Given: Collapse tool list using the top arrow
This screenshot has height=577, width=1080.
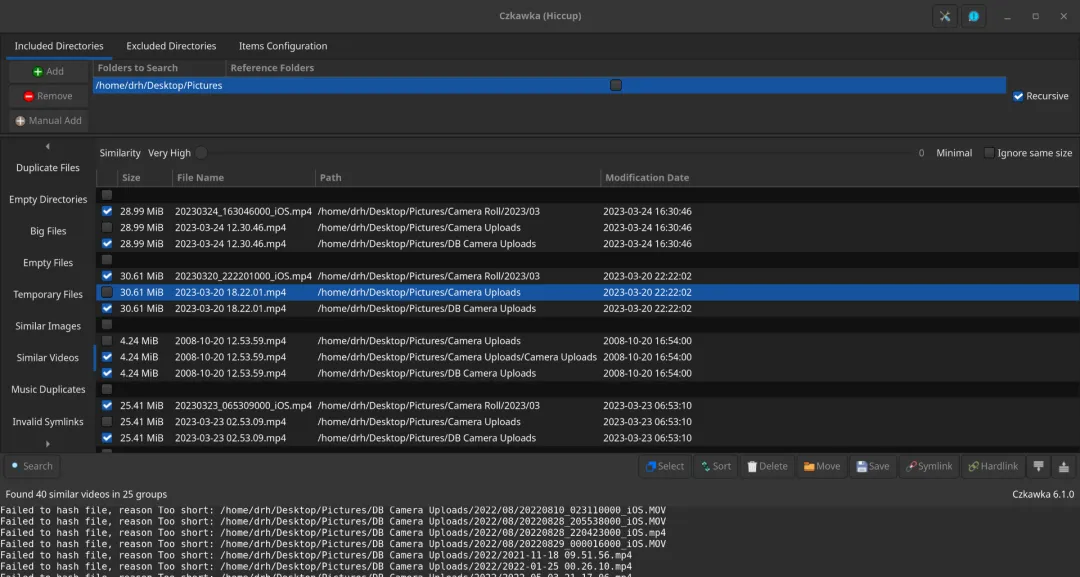Looking at the screenshot, I should point(48,146).
